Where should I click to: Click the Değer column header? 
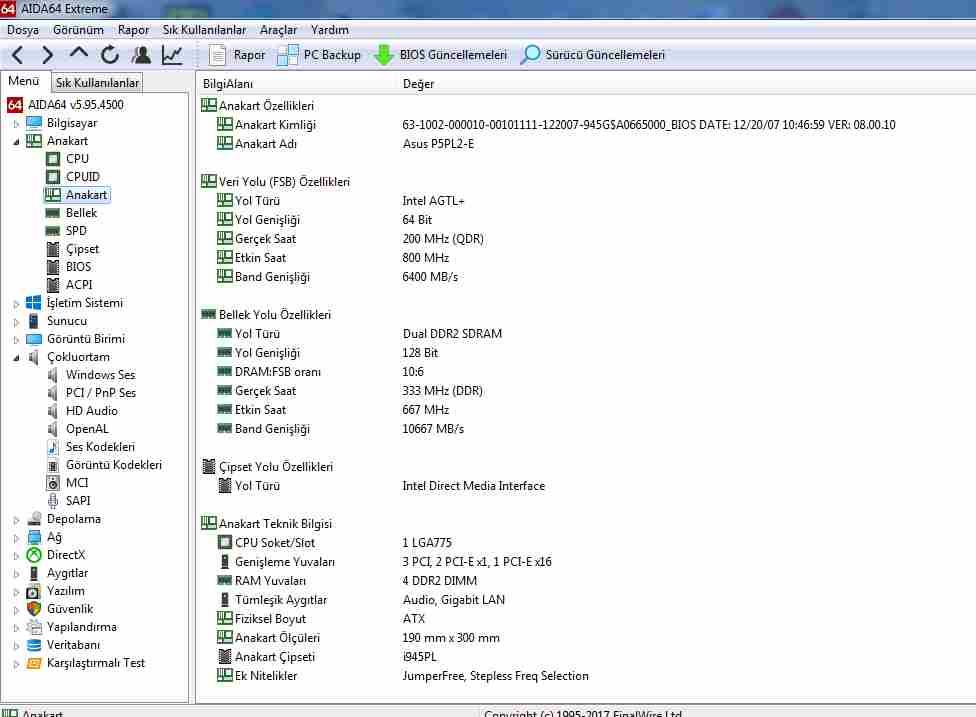coord(418,83)
